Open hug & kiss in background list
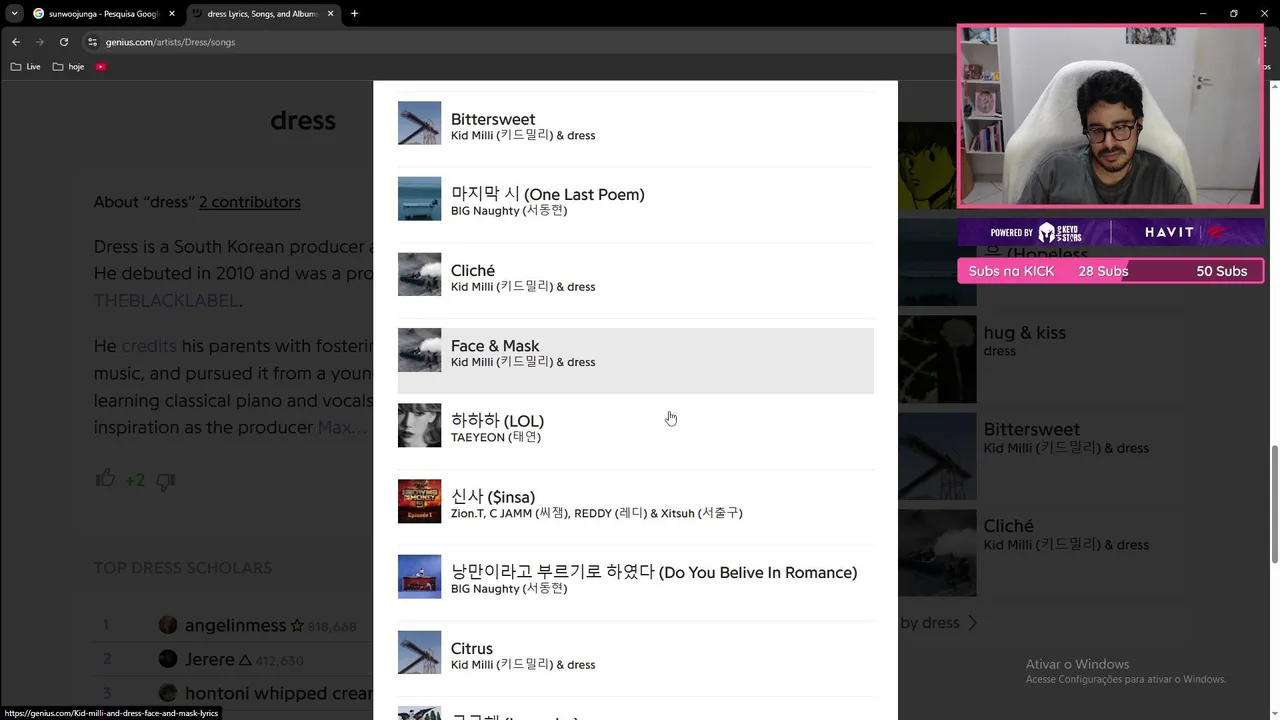1280x720 pixels. [x=1024, y=333]
